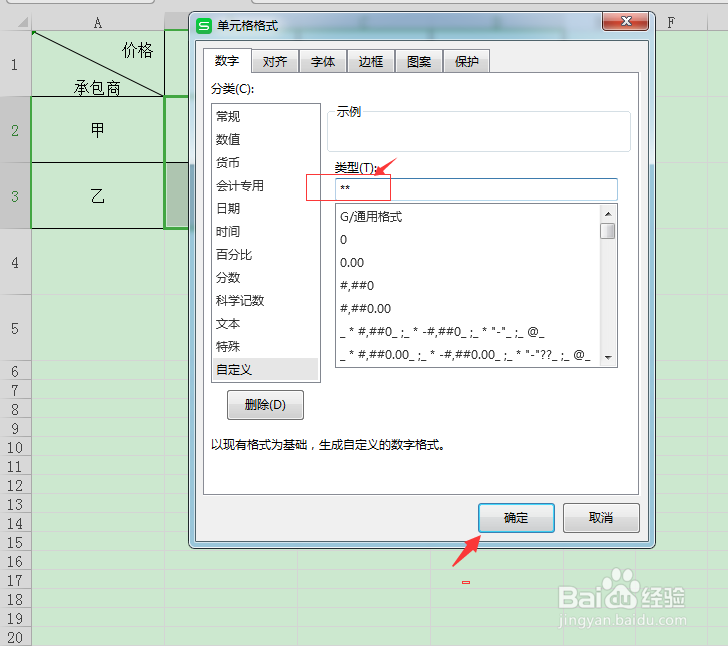Click the 类型 format input field
This screenshot has width=728, height=646.
[x=476, y=189]
